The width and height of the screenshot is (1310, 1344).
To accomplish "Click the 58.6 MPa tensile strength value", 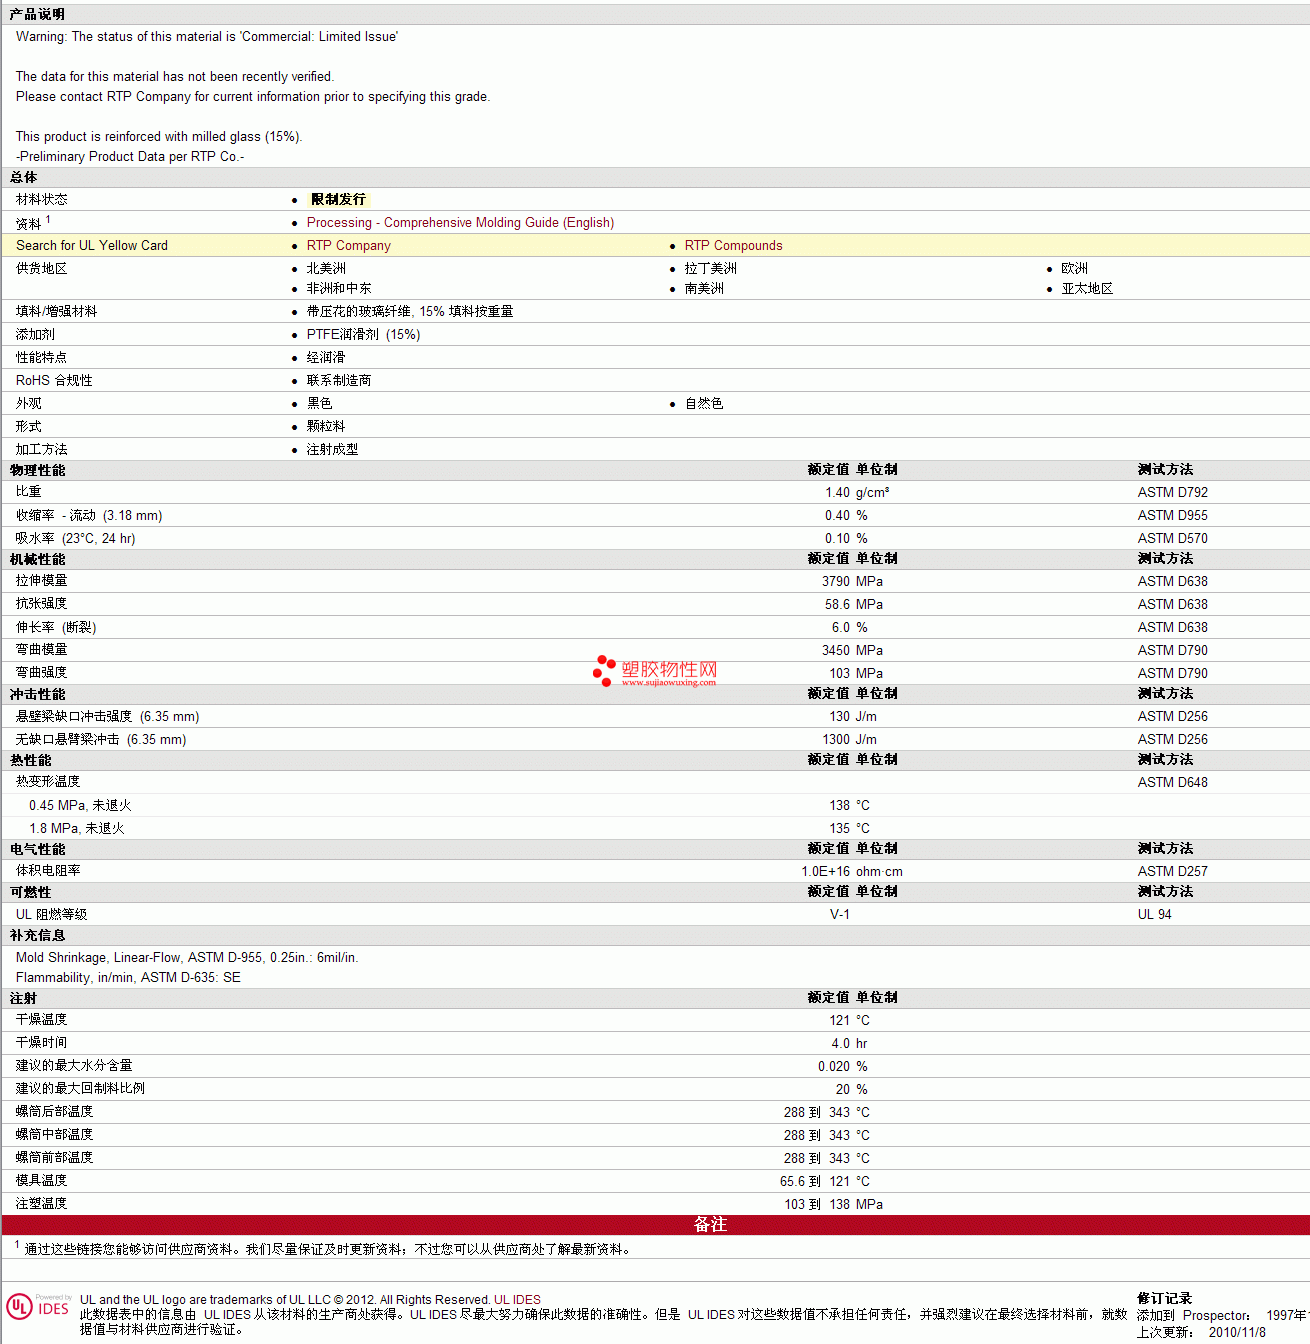I will 854,605.
